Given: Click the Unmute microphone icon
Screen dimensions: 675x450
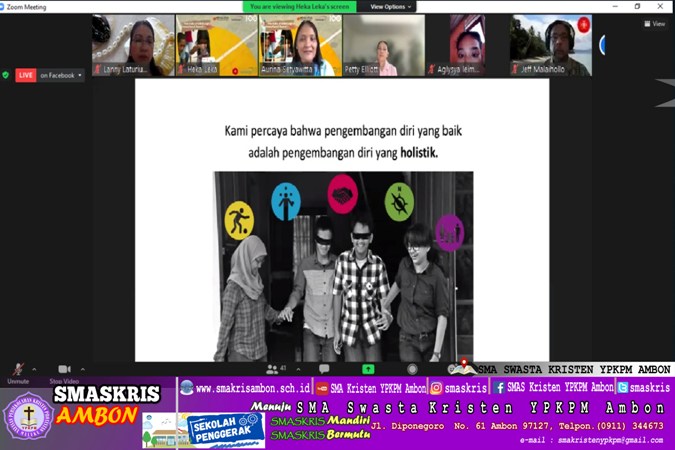Looking at the screenshot, I should coord(18,369).
